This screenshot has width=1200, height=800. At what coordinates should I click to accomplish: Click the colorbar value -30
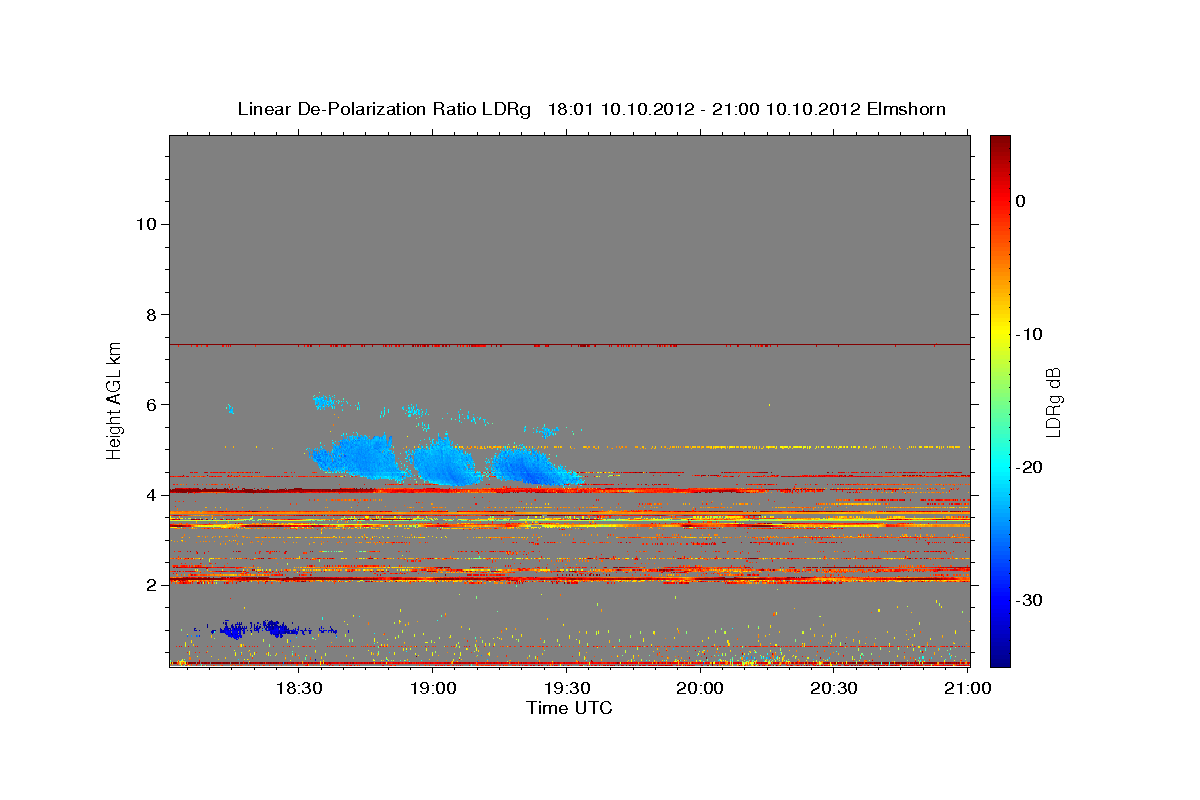click(1030, 600)
